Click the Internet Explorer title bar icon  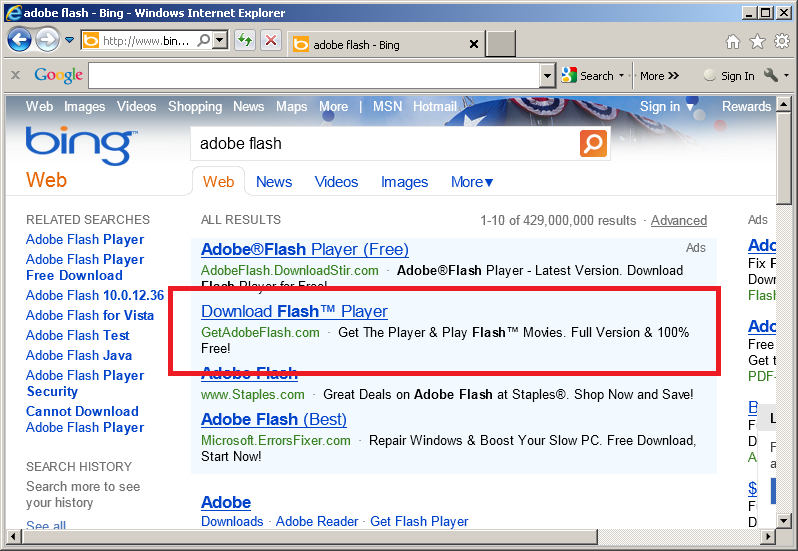14,13
